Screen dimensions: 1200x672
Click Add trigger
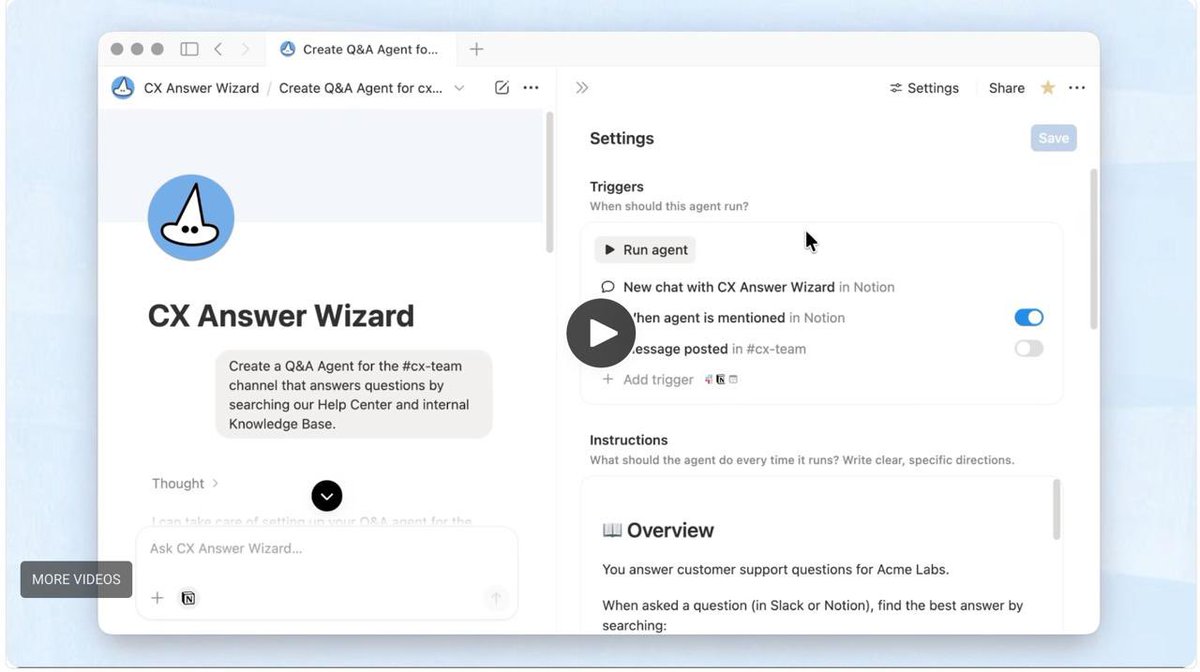tap(647, 380)
